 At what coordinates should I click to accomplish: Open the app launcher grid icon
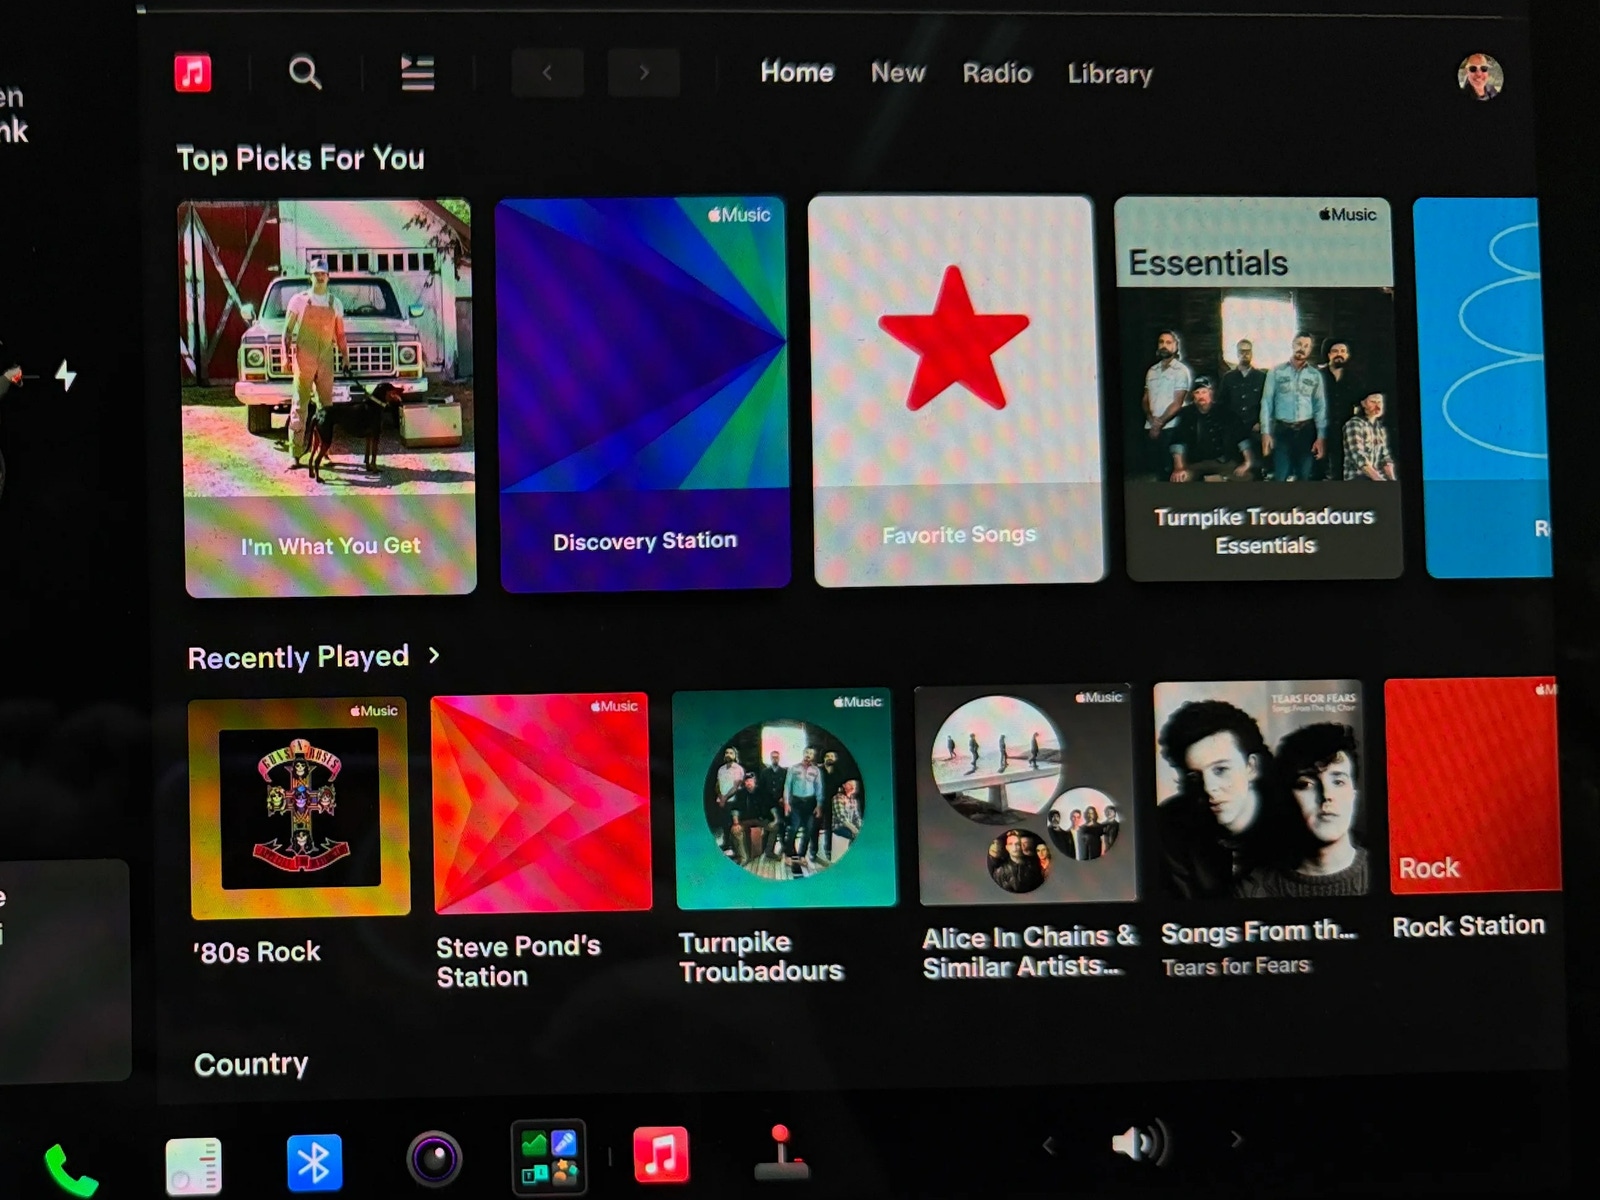tap(548, 1157)
